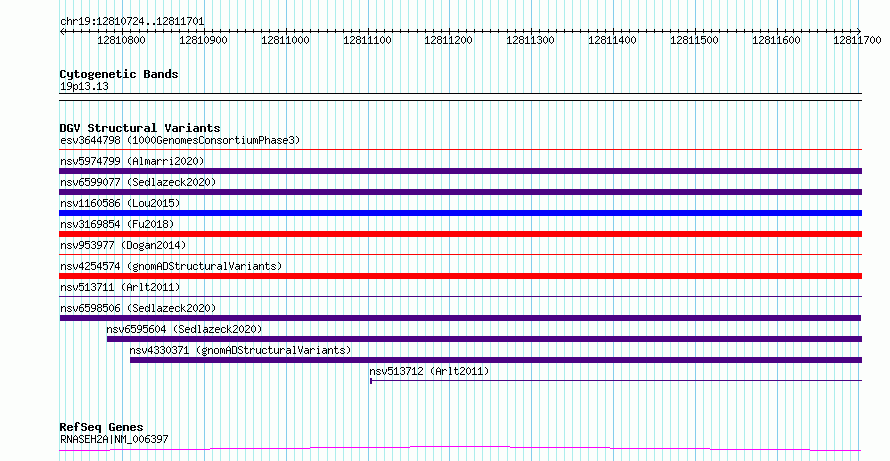
Task: Click the thin red nsv953977 variant line
Action: pos(460,255)
